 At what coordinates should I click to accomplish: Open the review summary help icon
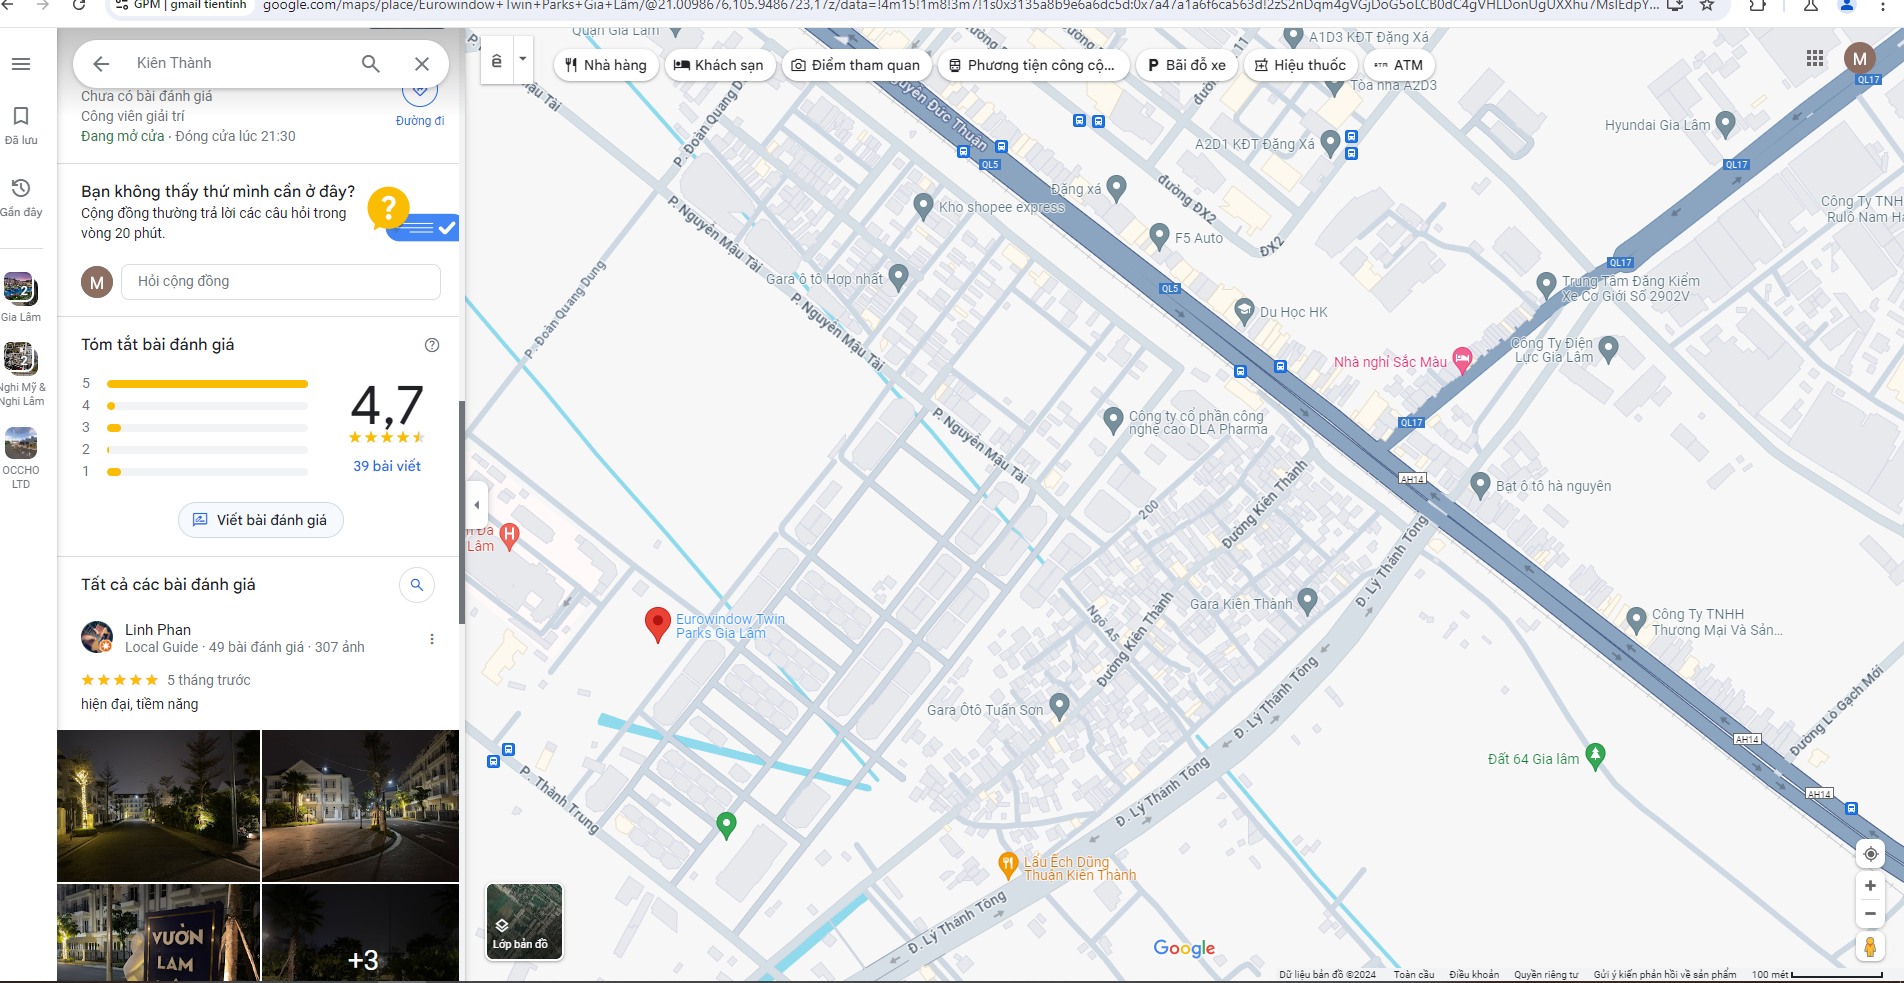pos(432,345)
